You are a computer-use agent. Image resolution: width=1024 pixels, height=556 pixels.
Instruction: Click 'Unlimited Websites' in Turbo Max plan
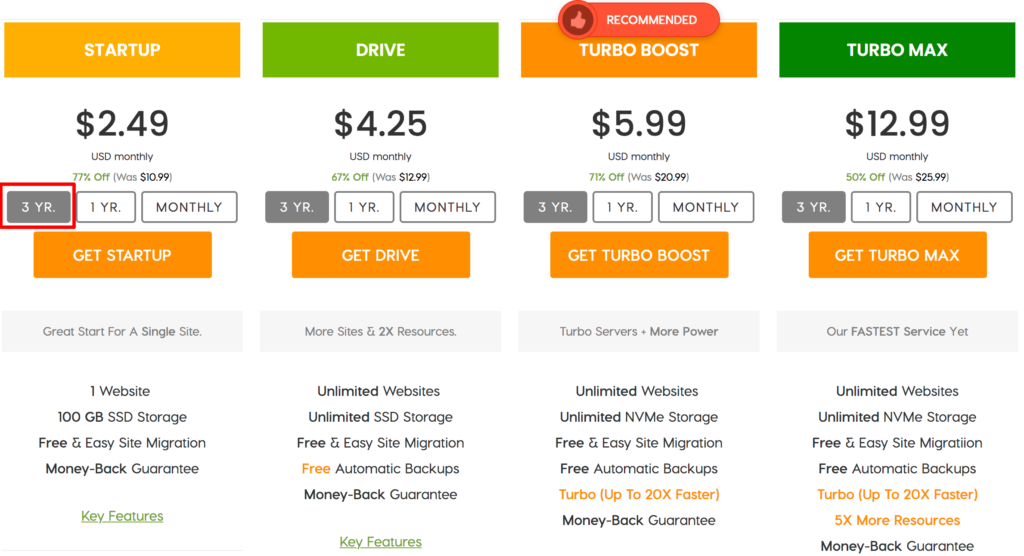(897, 391)
